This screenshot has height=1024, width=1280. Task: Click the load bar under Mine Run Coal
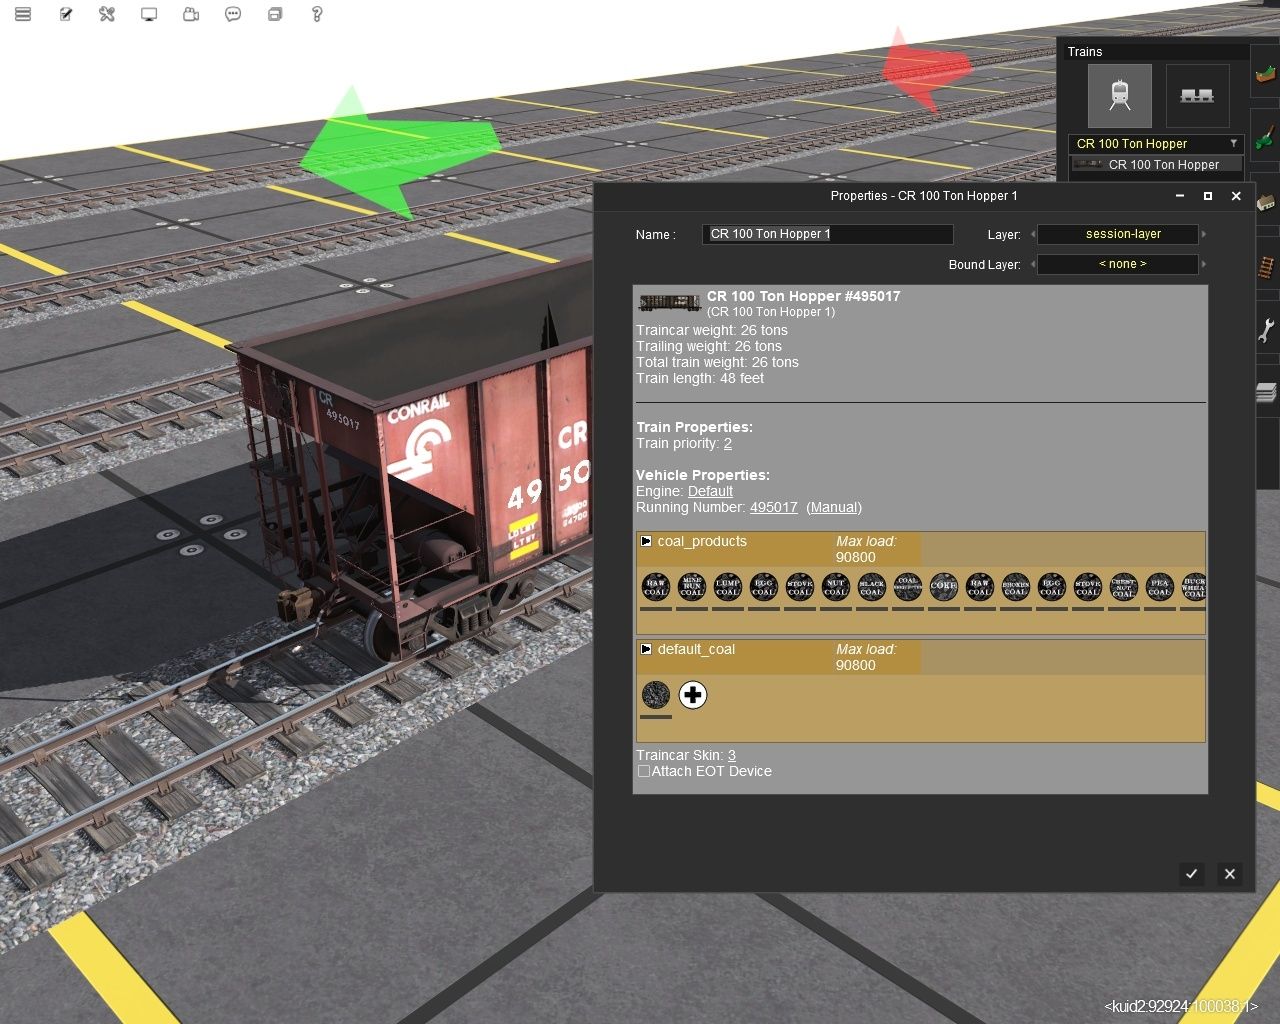(x=692, y=608)
